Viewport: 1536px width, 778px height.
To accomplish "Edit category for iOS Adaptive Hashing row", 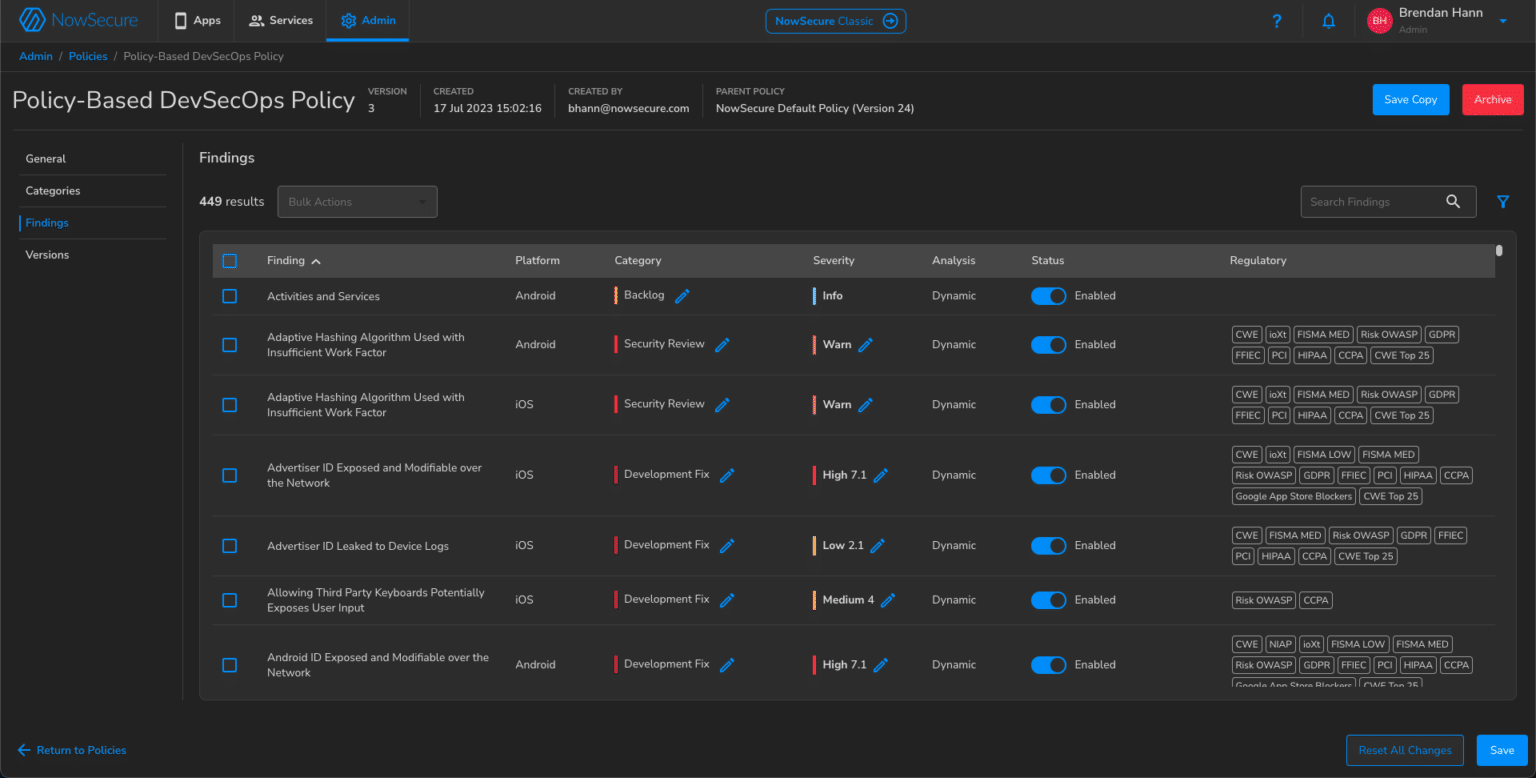I will click(722, 405).
